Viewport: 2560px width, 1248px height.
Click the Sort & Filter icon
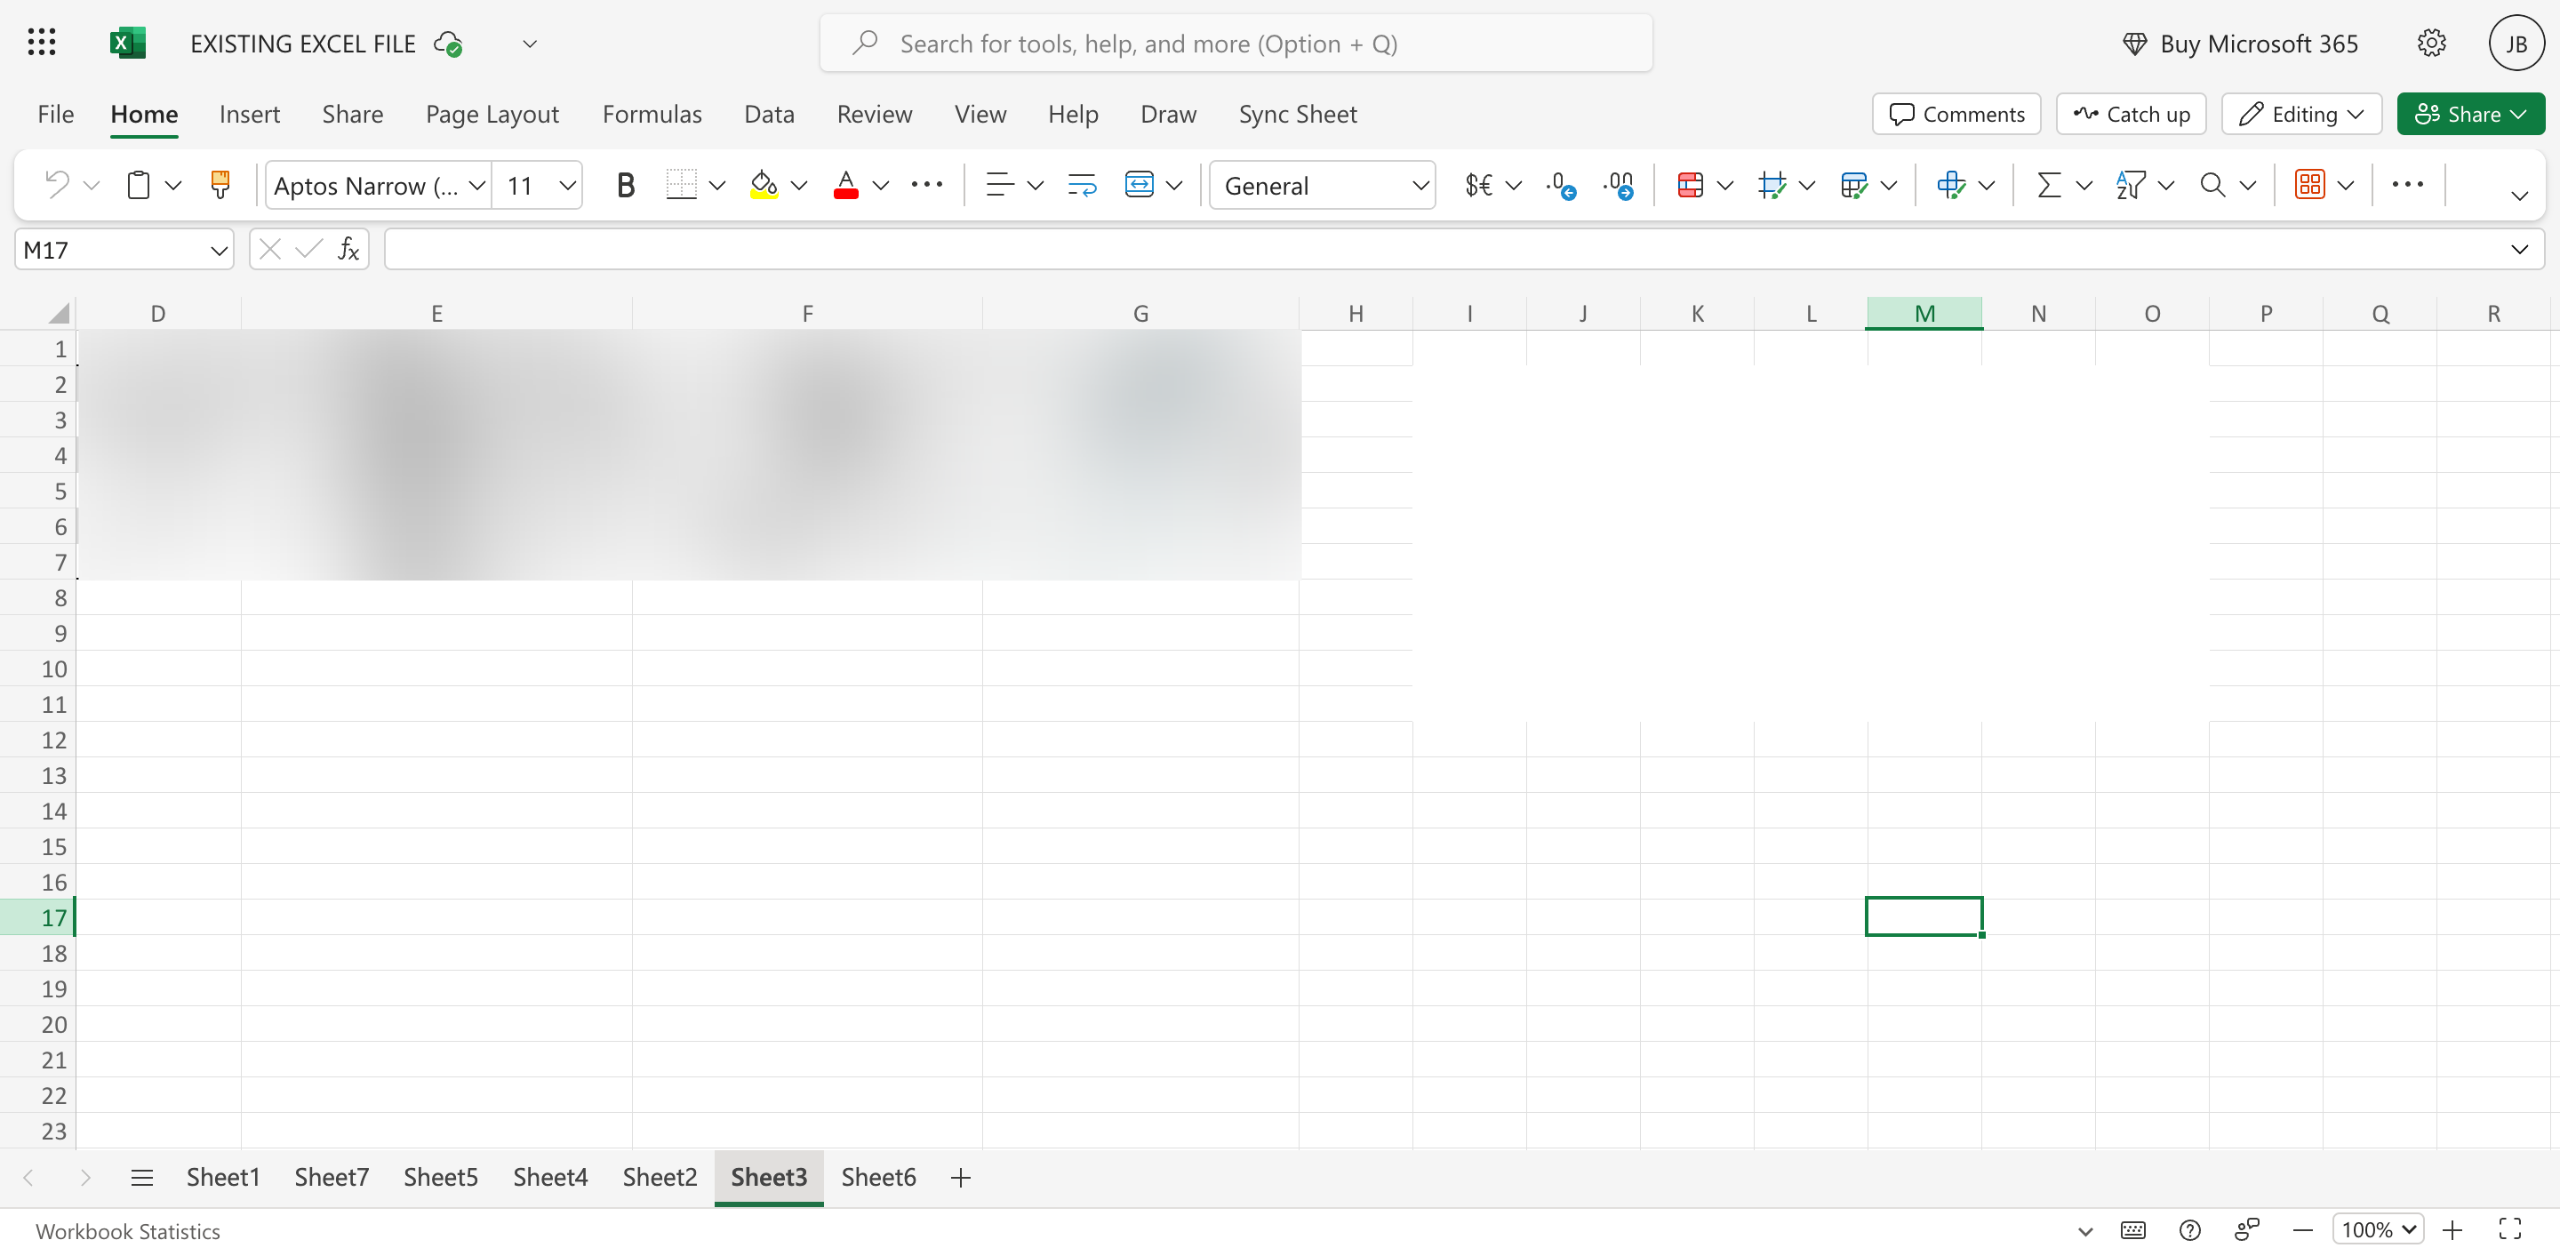tap(2131, 185)
